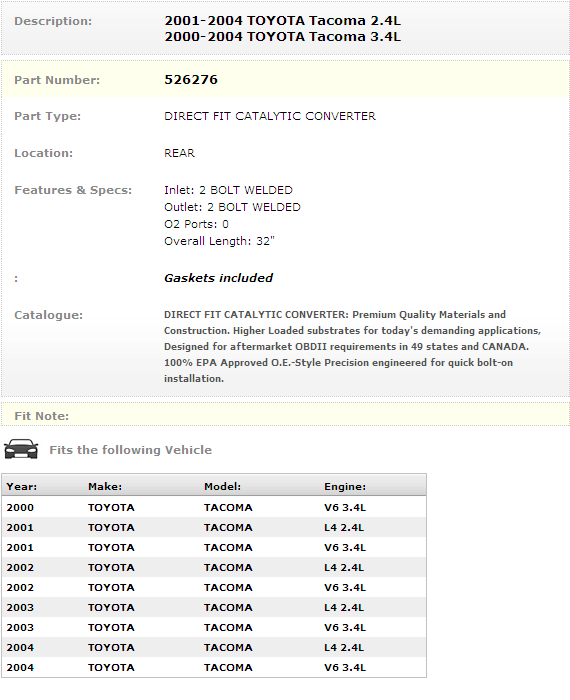
Task: Select the 2000 Toyota Tacoma V6 3.4L row
Action: (x=214, y=507)
